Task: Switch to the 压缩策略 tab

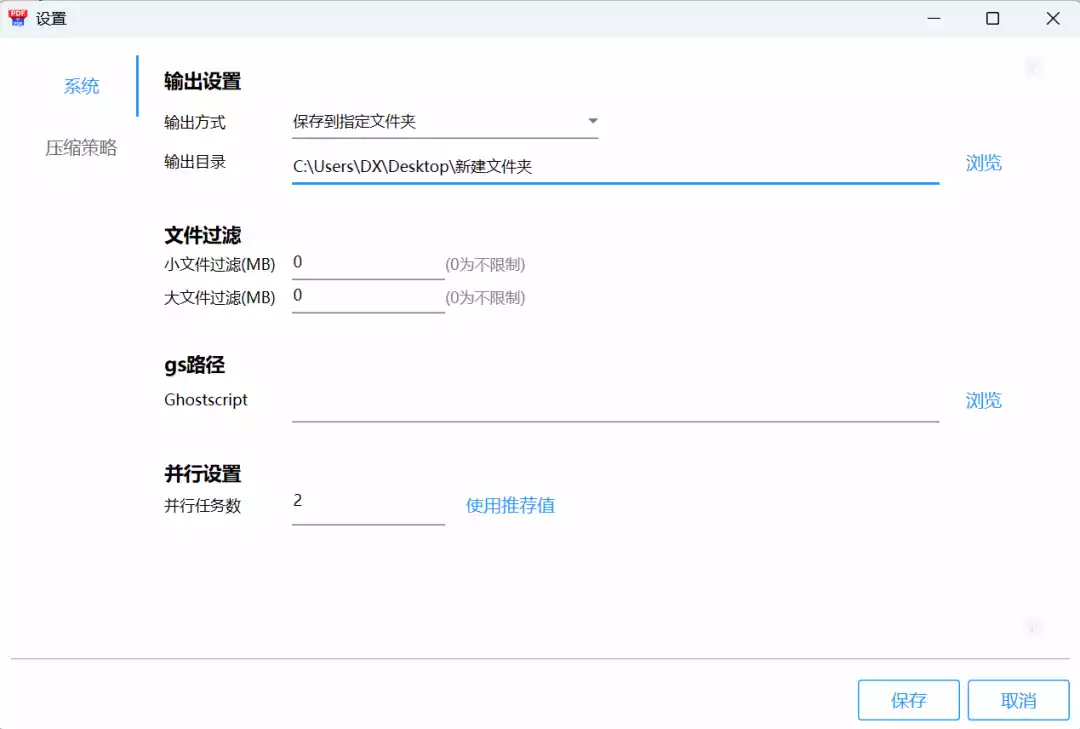Action: click(80, 147)
